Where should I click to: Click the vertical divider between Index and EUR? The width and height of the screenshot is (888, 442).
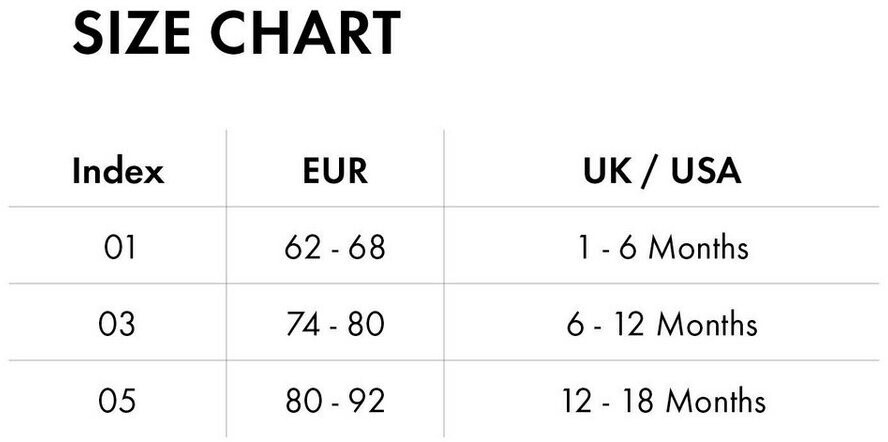coord(227,285)
